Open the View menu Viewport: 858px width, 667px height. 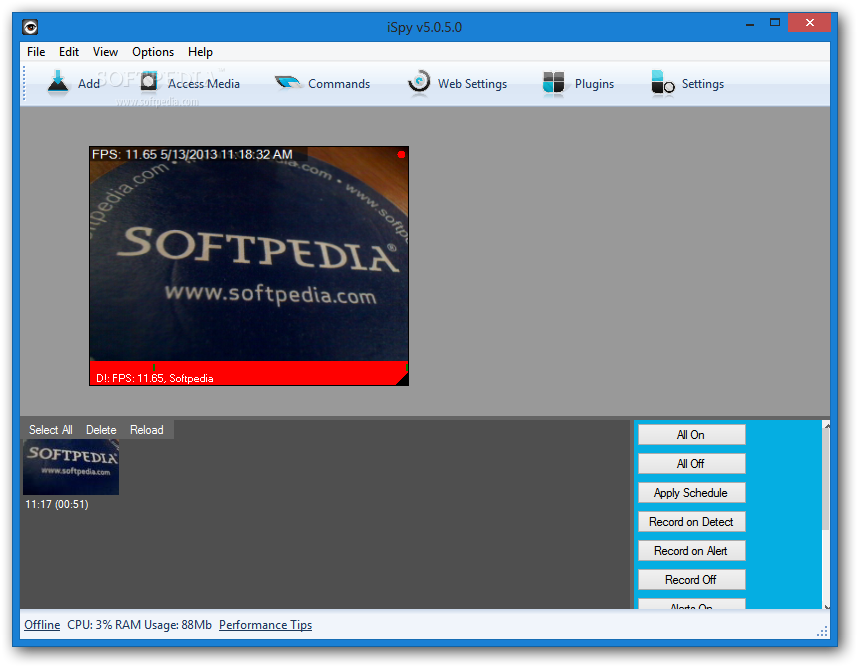point(105,52)
